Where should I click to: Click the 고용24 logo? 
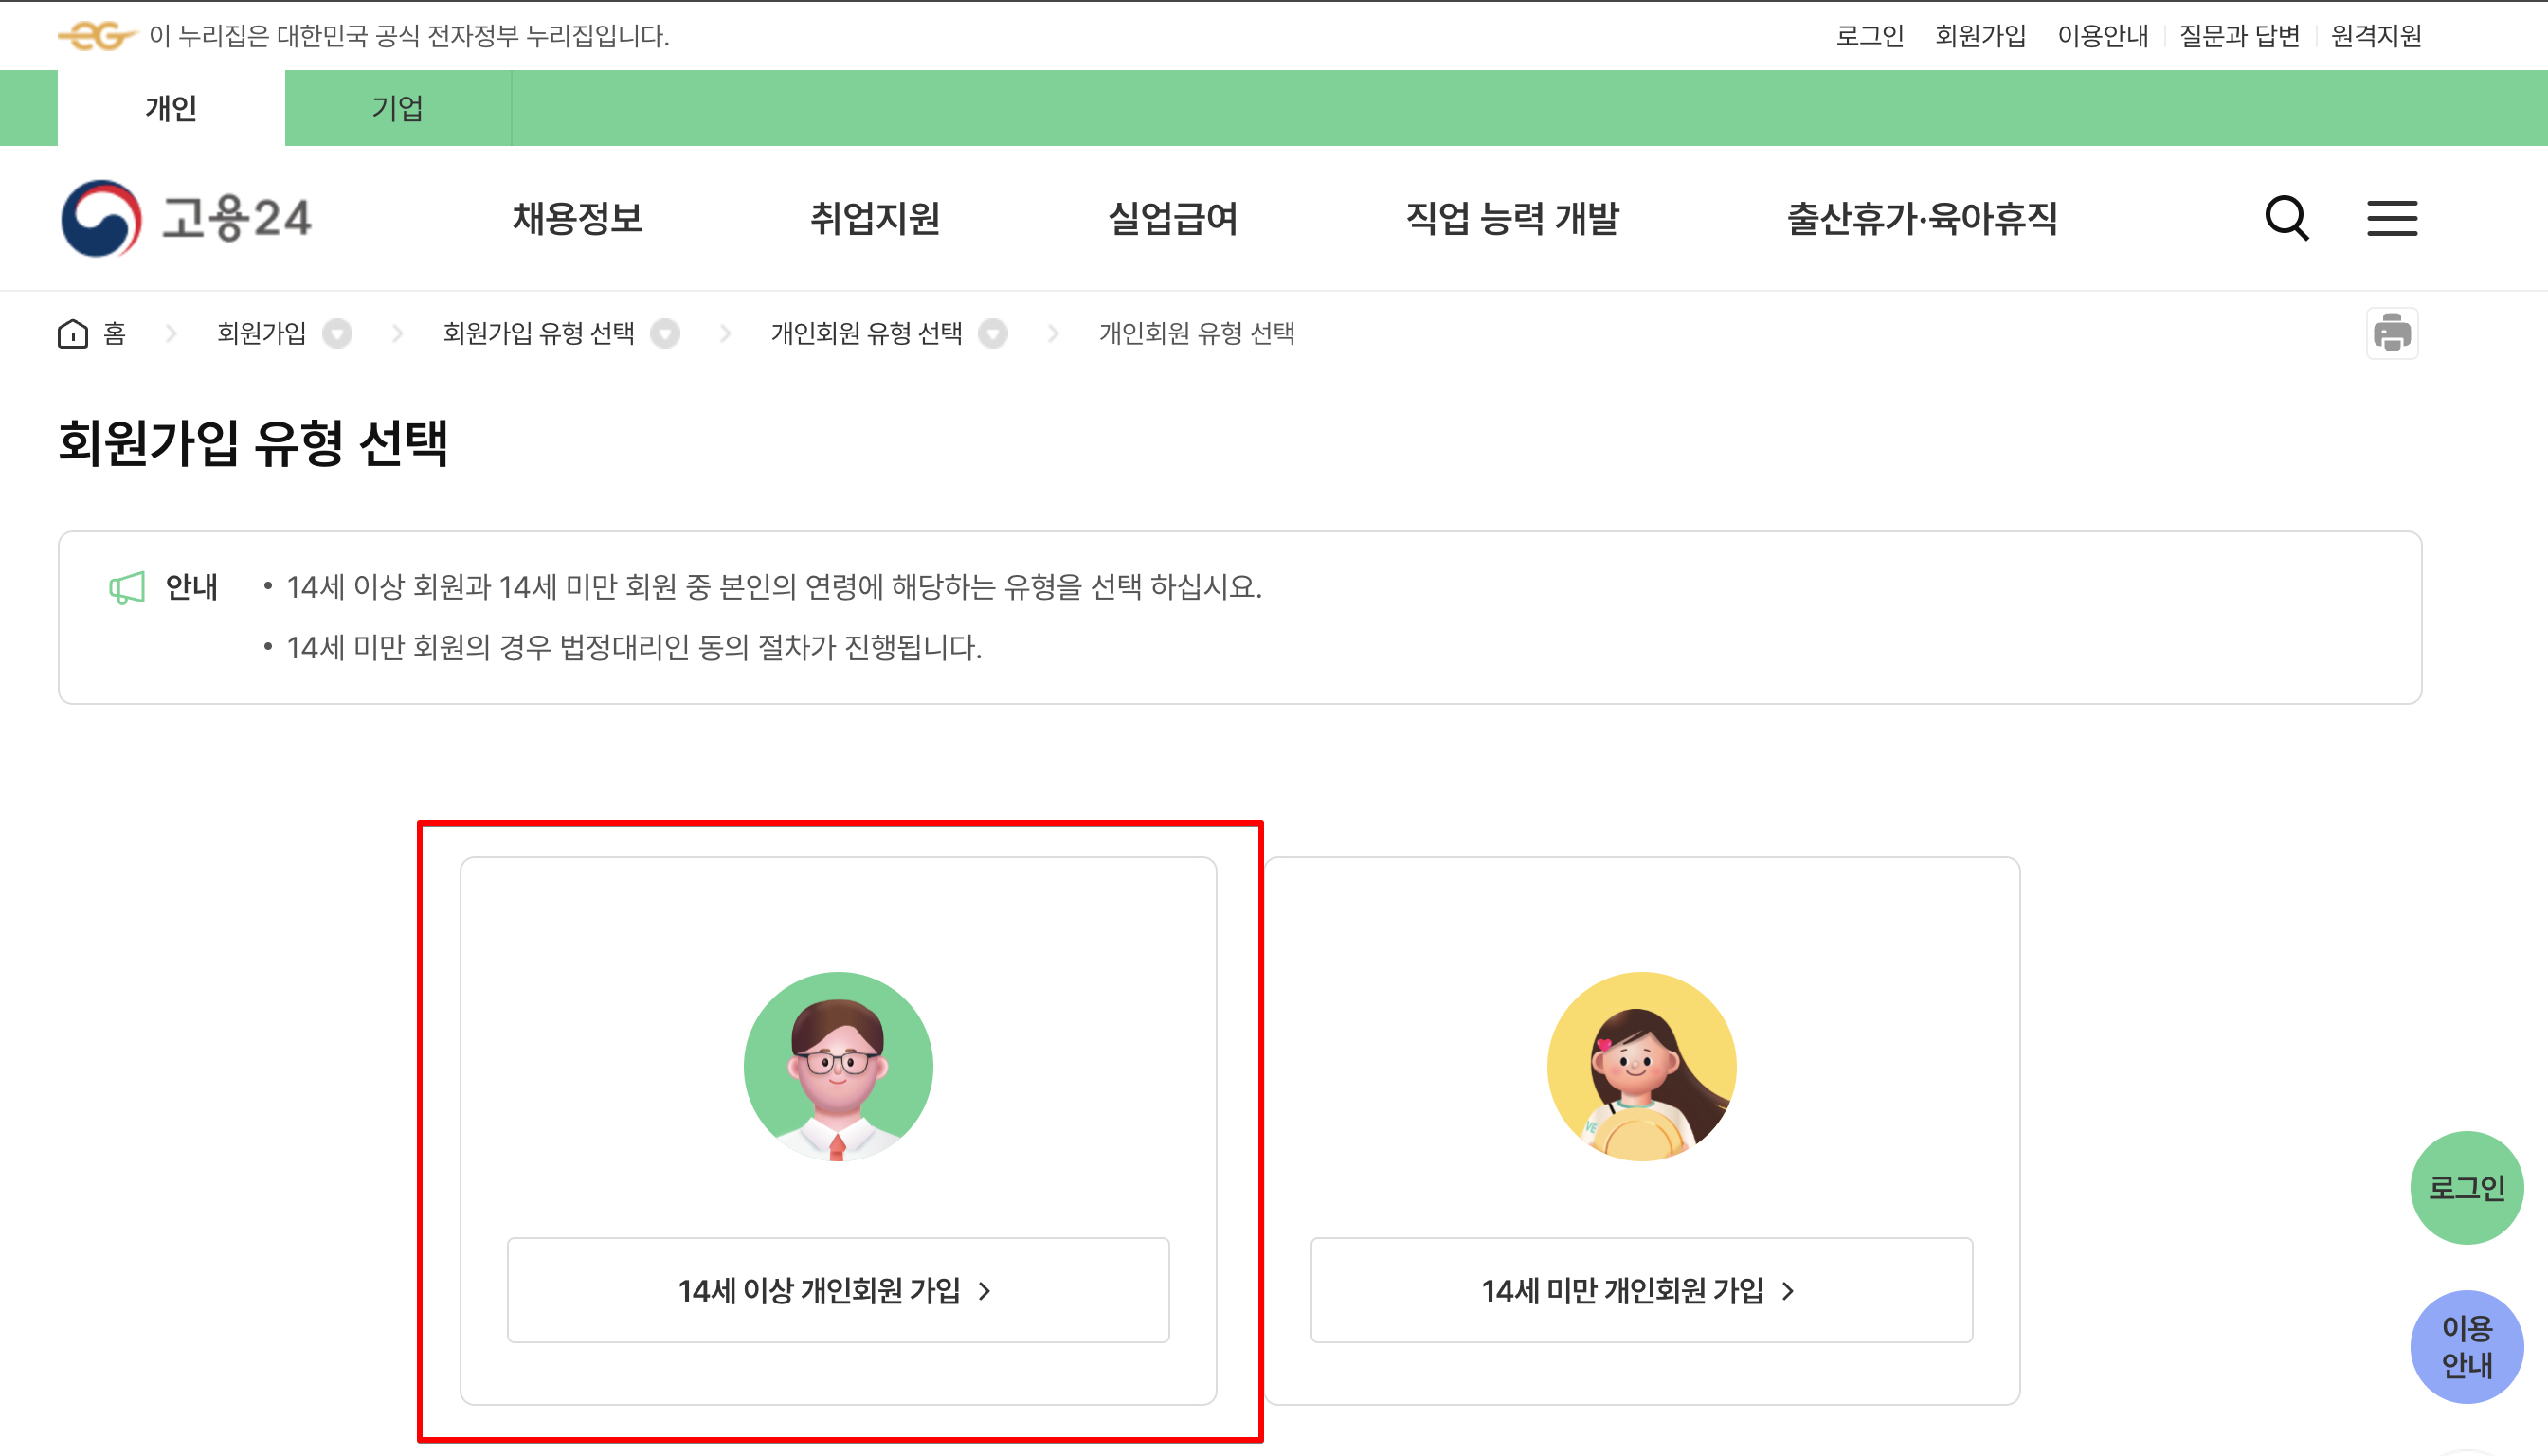(x=187, y=218)
